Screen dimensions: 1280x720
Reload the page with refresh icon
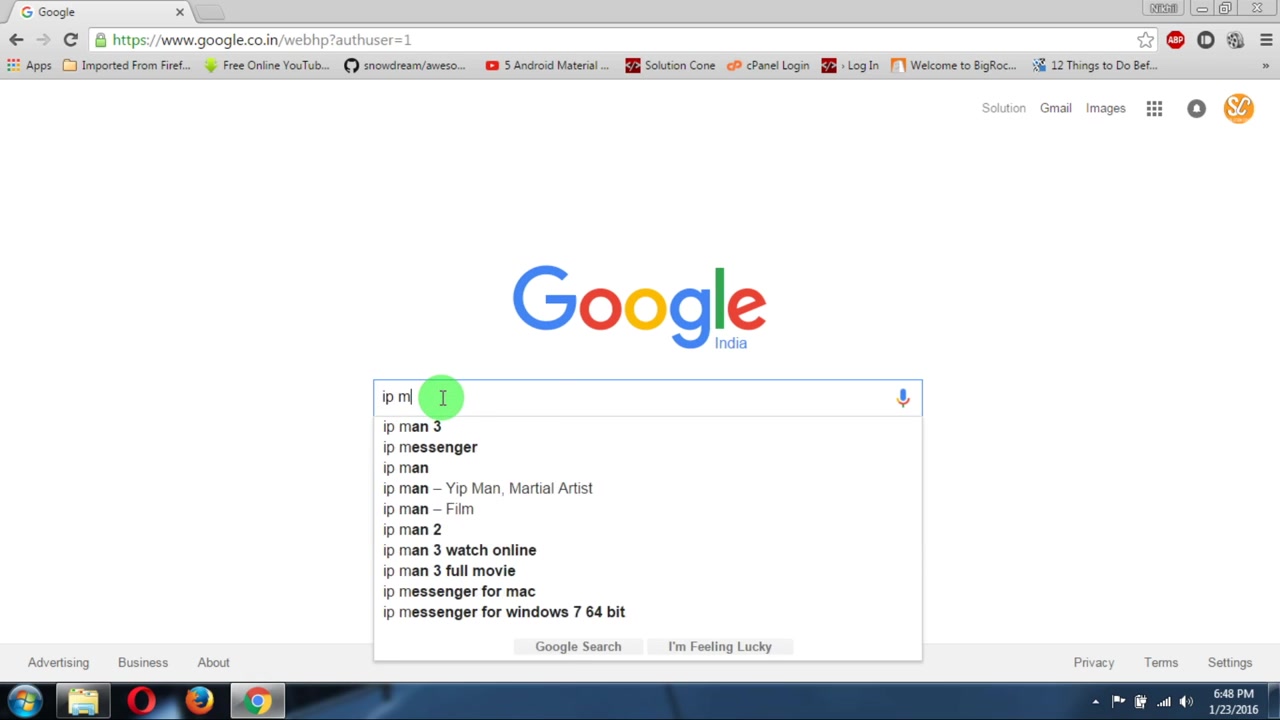[70, 40]
